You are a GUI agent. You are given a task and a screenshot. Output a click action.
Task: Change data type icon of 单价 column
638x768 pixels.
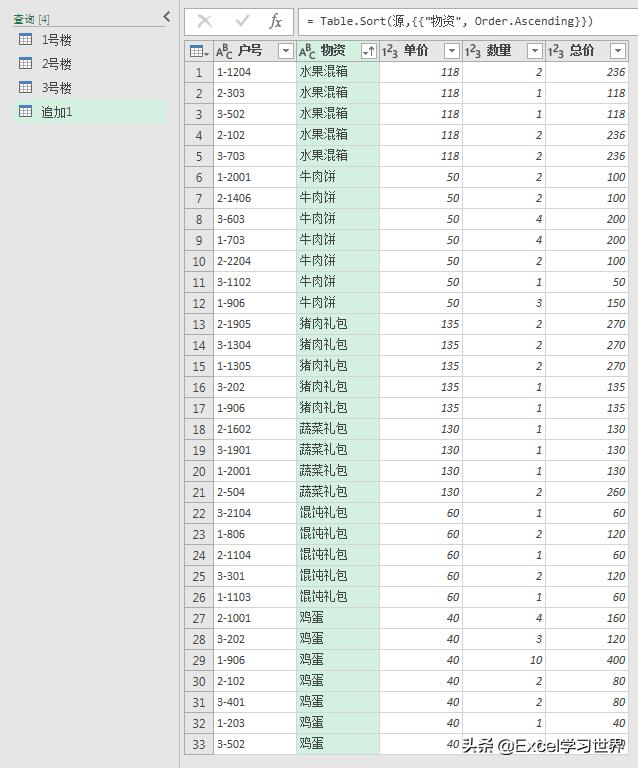point(390,51)
